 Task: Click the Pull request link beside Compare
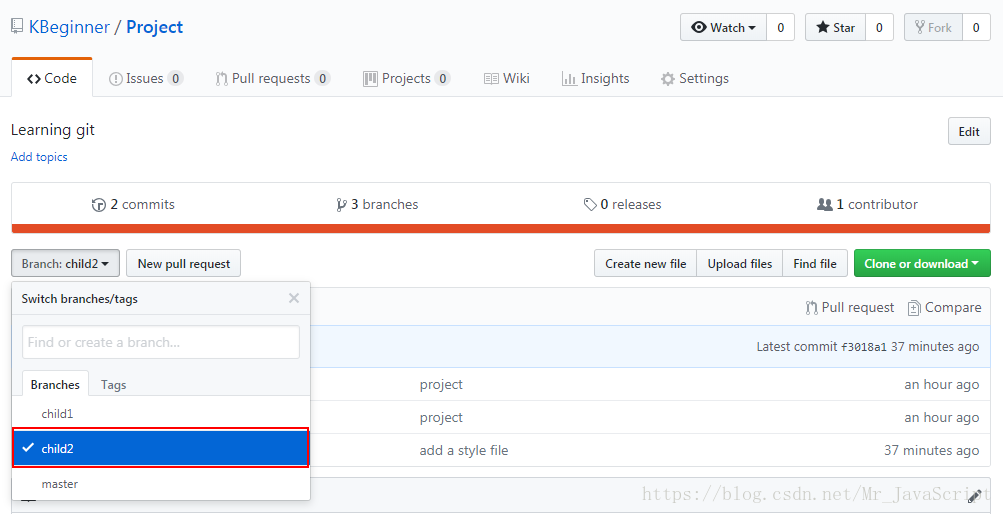tap(849, 308)
